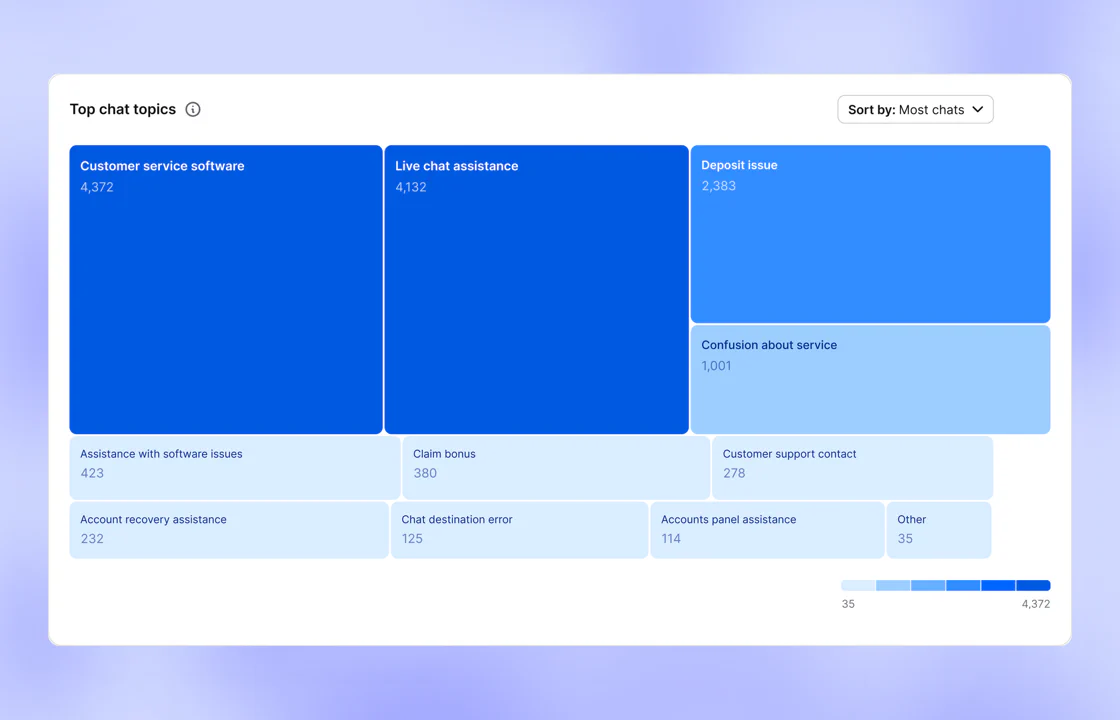This screenshot has height=720, width=1120.
Task: Click the 232 count under Account recovery assistance
Action: tap(91, 539)
